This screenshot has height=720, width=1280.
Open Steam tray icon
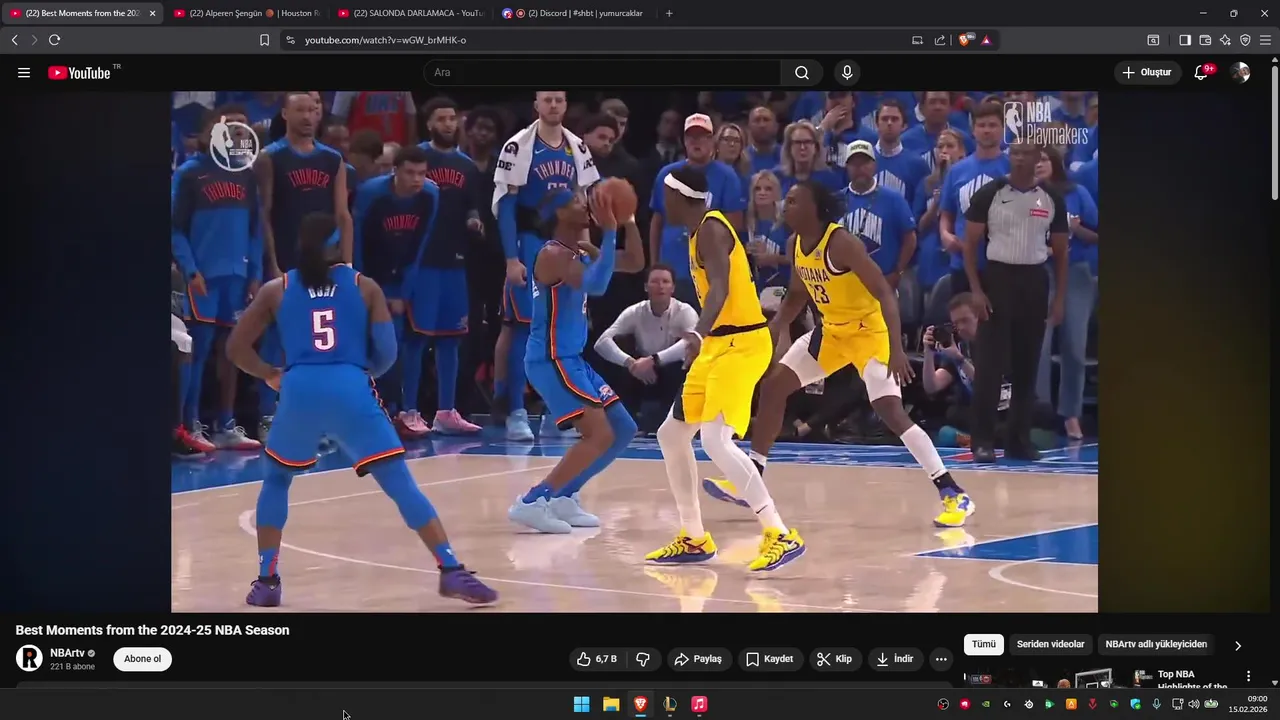(x=1028, y=704)
